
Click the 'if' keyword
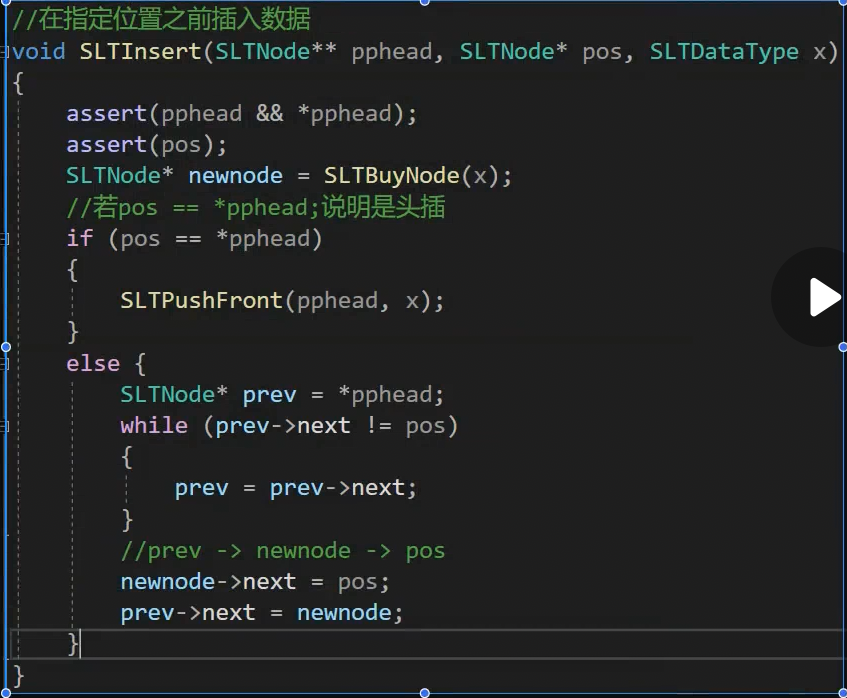click(x=79, y=238)
